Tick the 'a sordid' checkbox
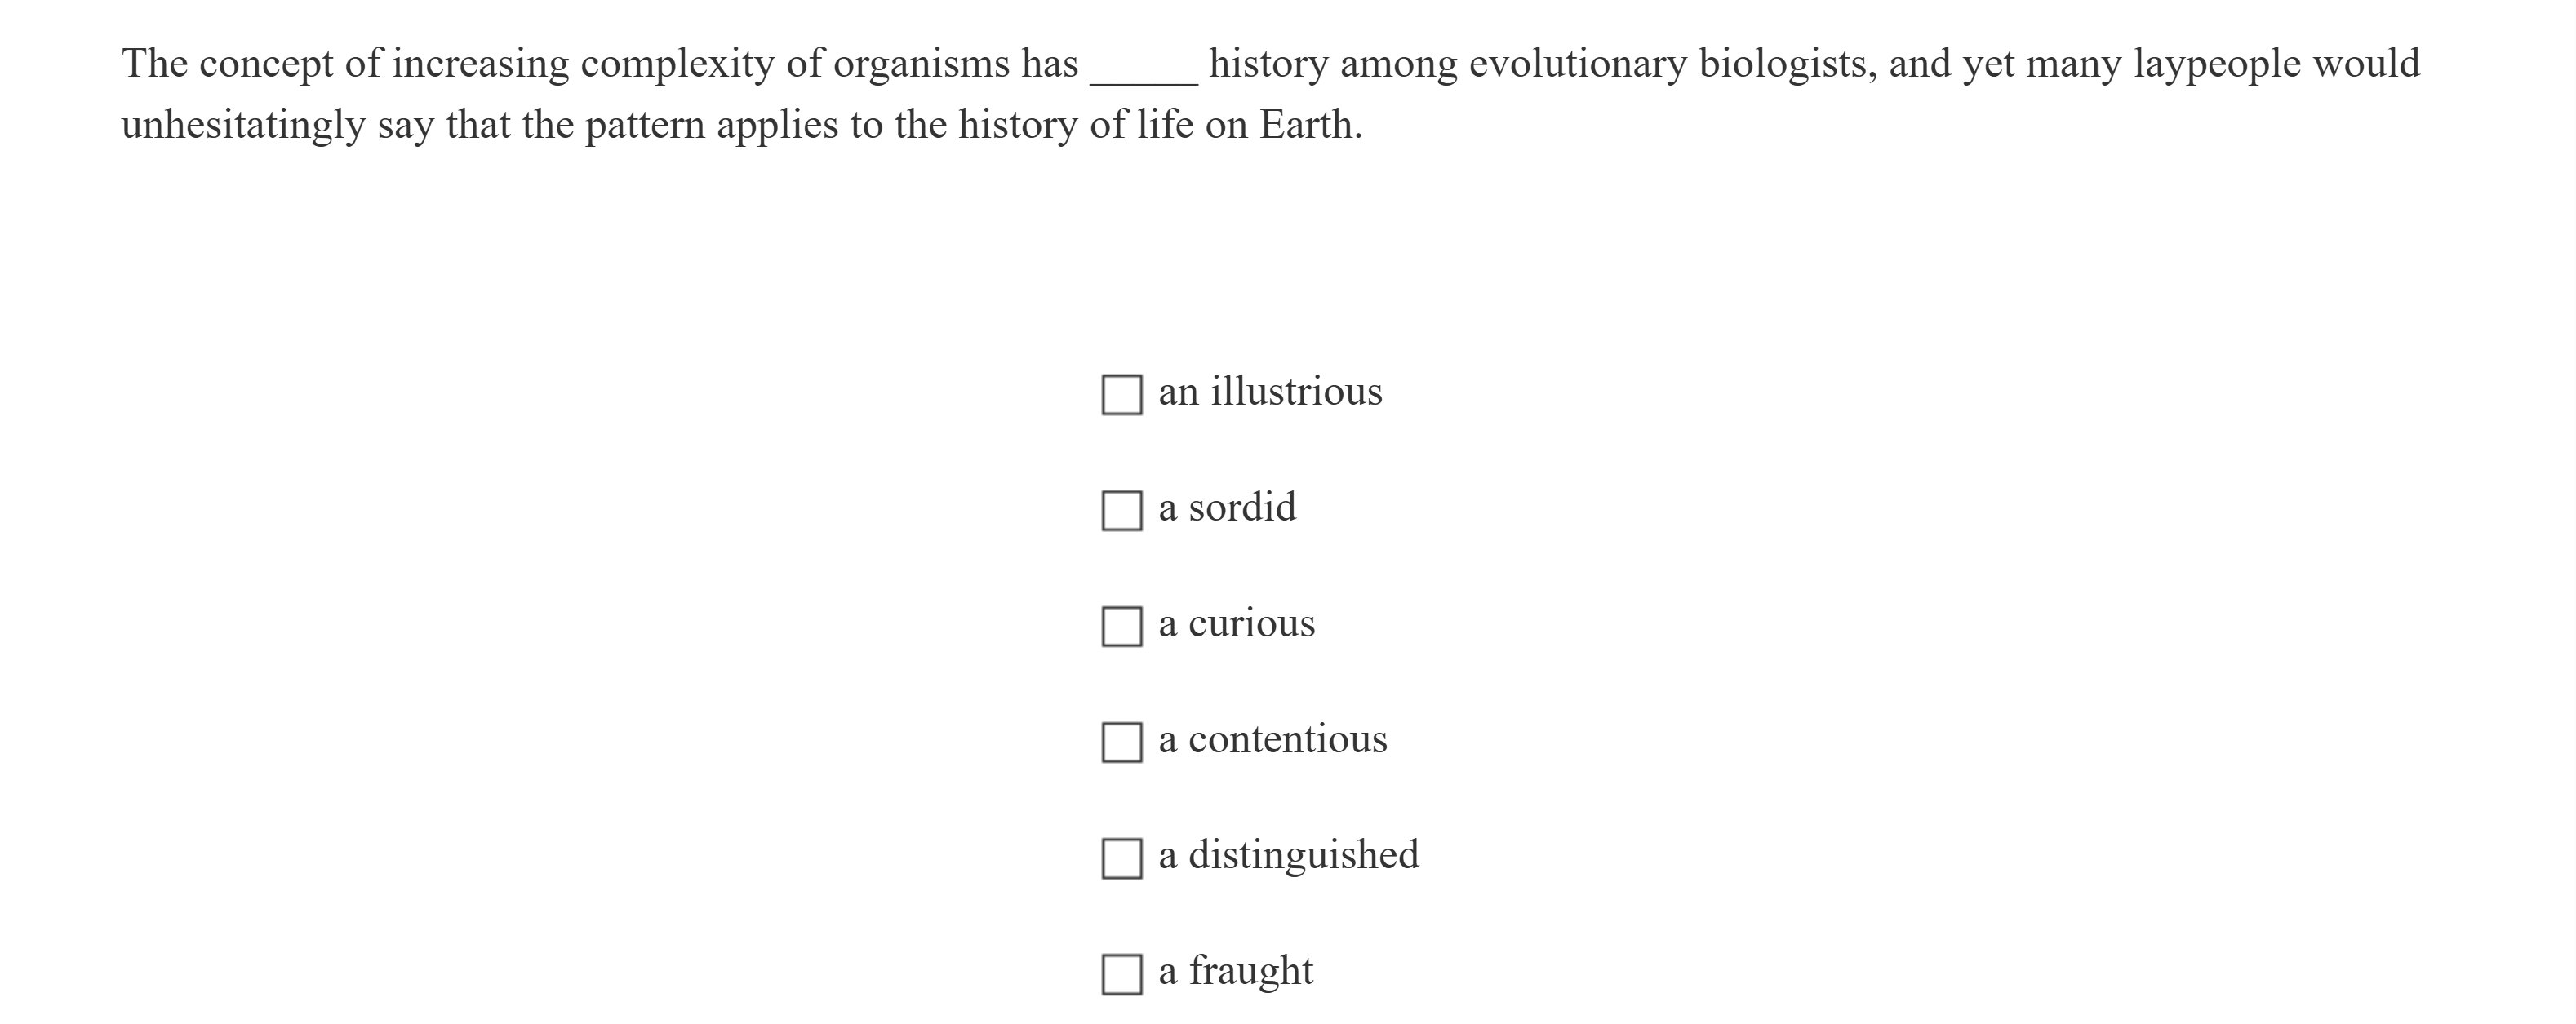This screenshot has height=1024, width=2576. click(x=1121, y=510)
